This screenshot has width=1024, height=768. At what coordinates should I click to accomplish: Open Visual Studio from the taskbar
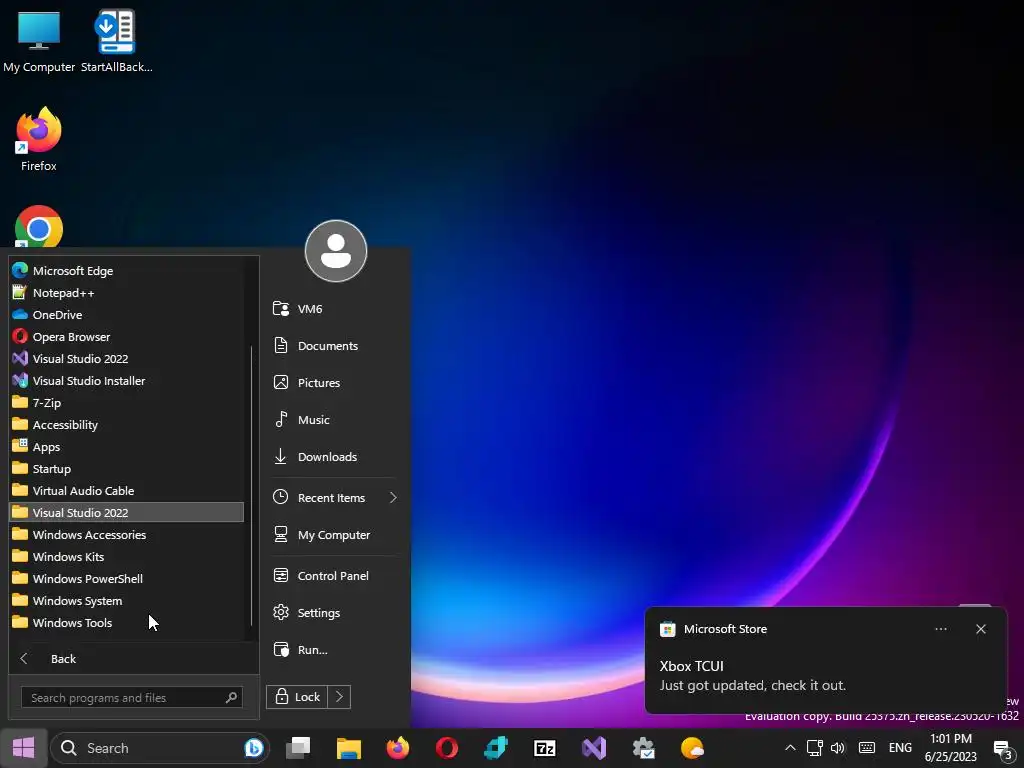click(x=594, y=748)
